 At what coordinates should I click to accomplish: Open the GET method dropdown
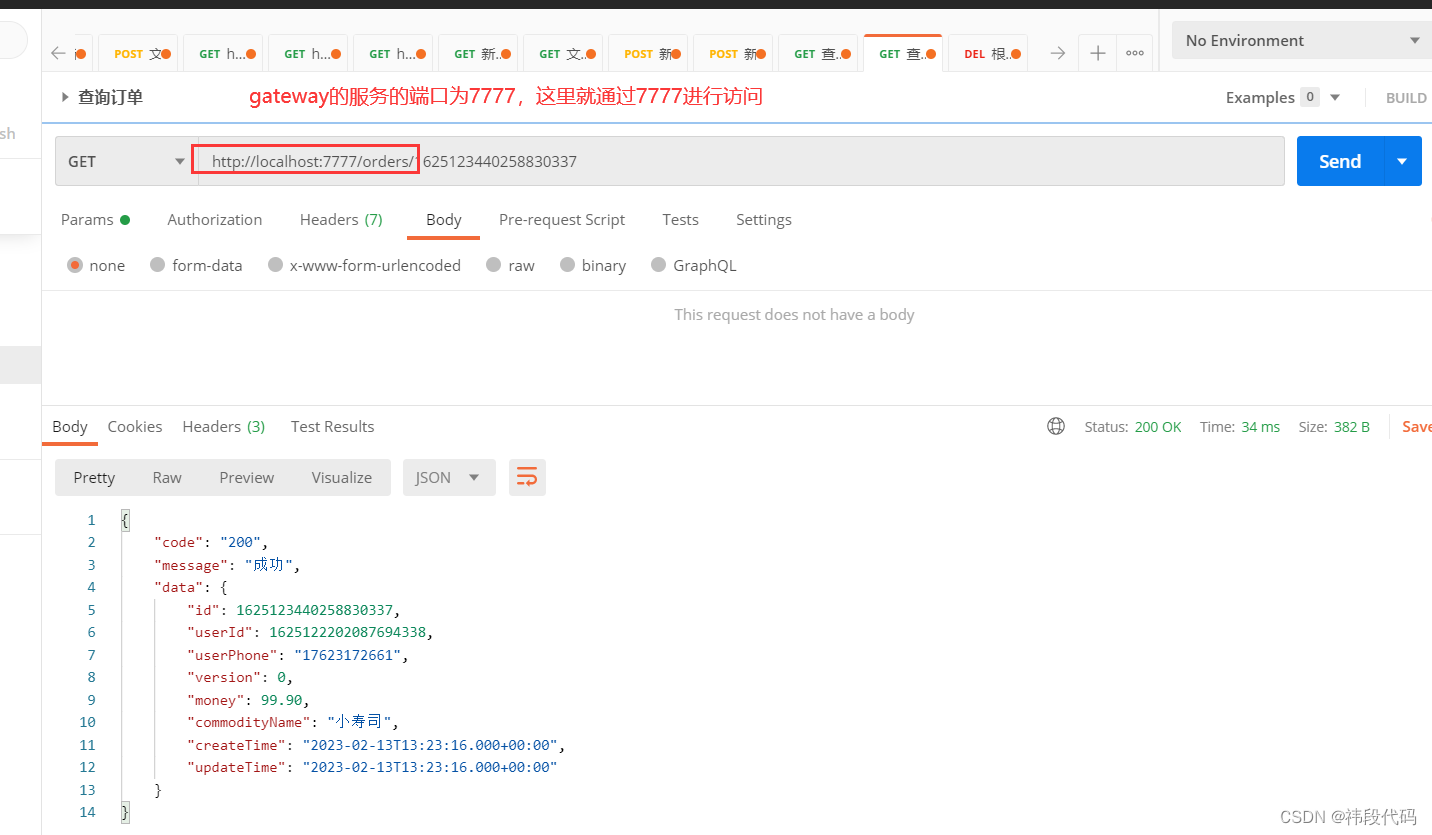(x=126, y=161)
